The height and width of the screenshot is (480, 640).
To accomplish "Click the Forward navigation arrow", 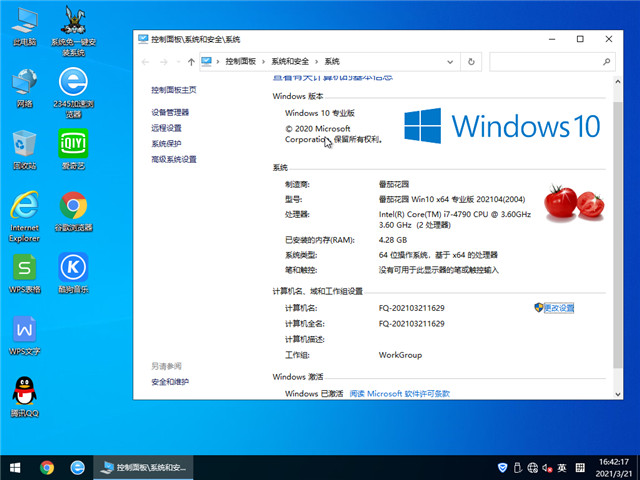I will click(x=164, y=62).
